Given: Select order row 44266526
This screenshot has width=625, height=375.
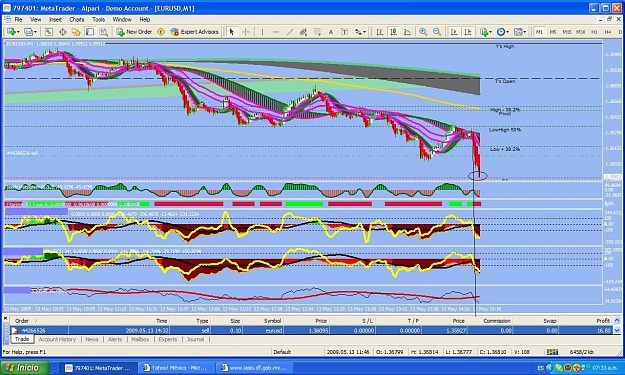Looking at the screenshot, I should 311,330.
